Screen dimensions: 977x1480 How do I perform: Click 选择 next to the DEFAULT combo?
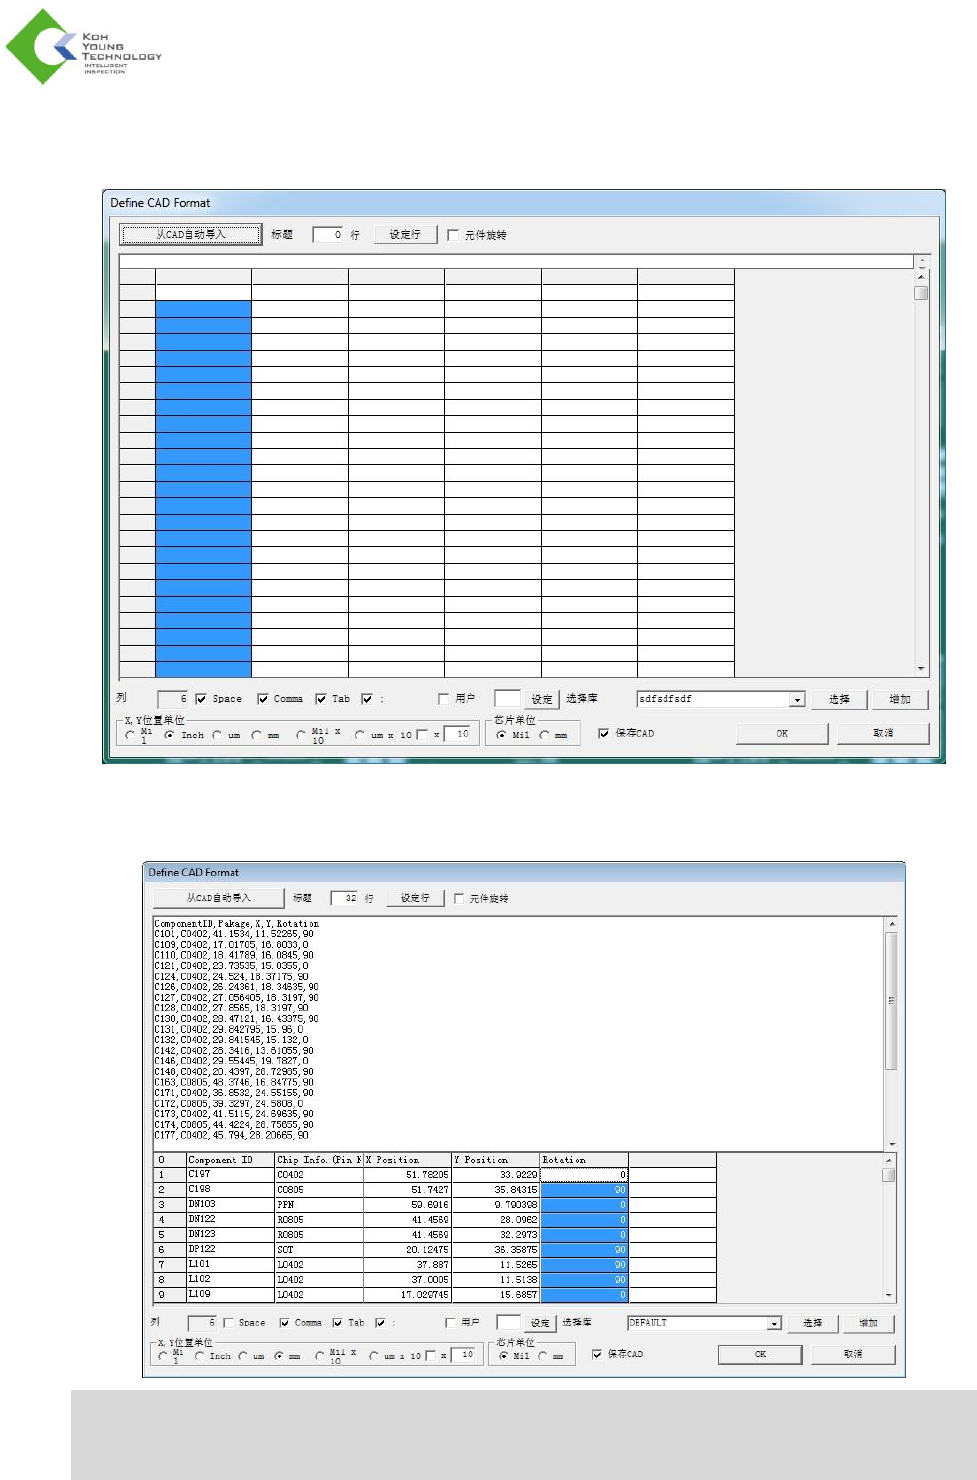[812, 1323]
